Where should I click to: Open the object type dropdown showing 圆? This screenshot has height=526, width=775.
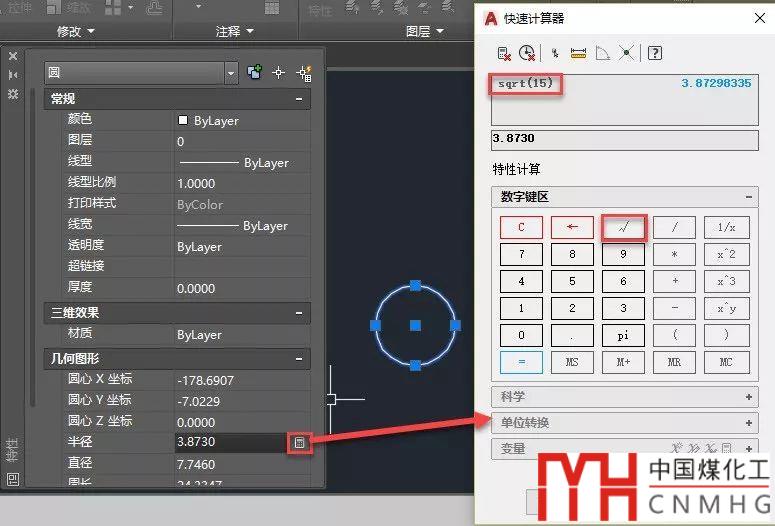pos(231,73)
